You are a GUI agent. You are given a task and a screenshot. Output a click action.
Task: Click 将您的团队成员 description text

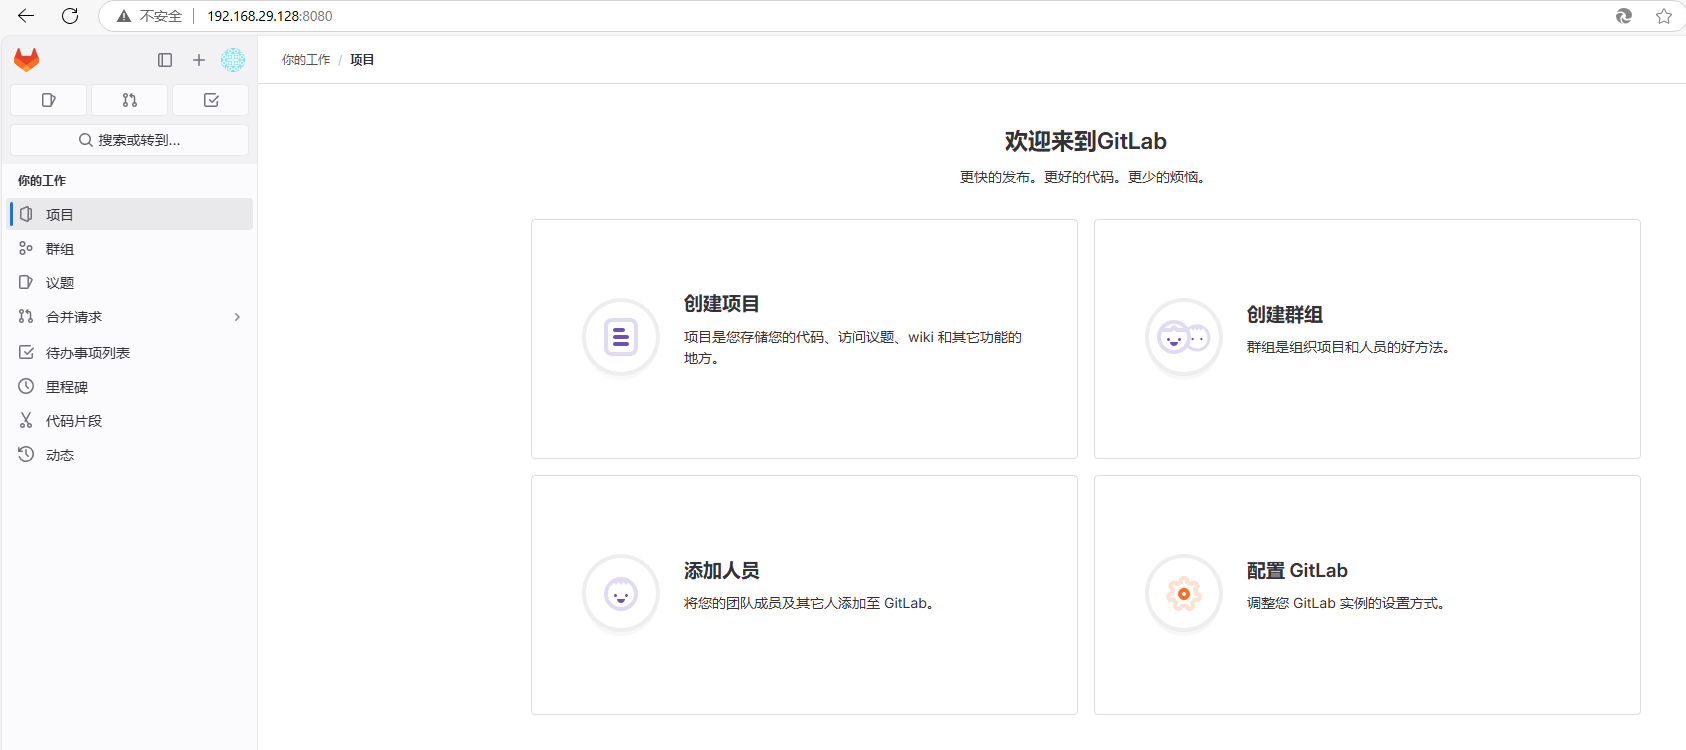coord(809,603)
